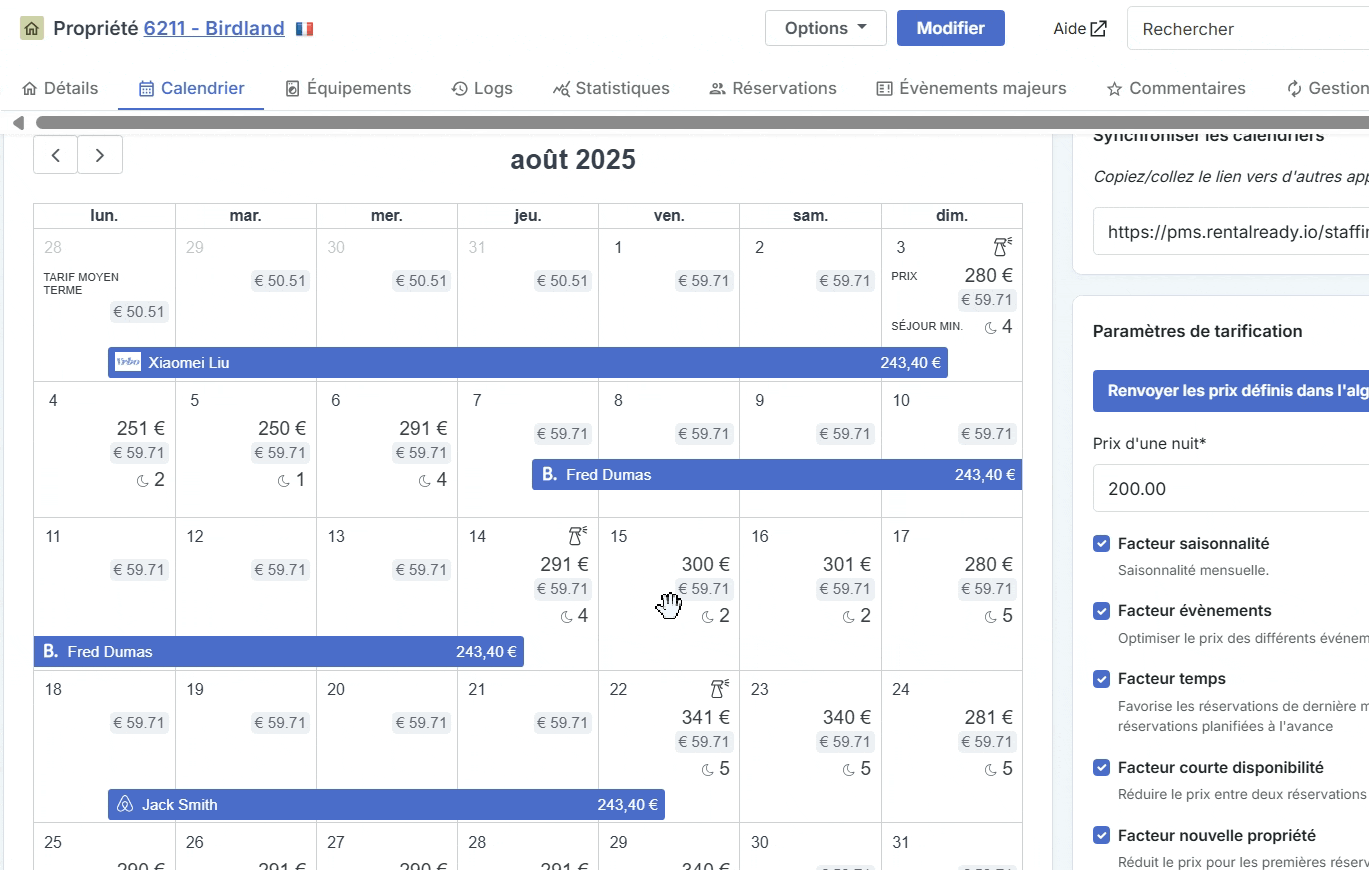Open the Xiaomei Liu reservation bar
Image resolution: width=1369 pixels, height=870 pixels.
(x=528, y=362)
